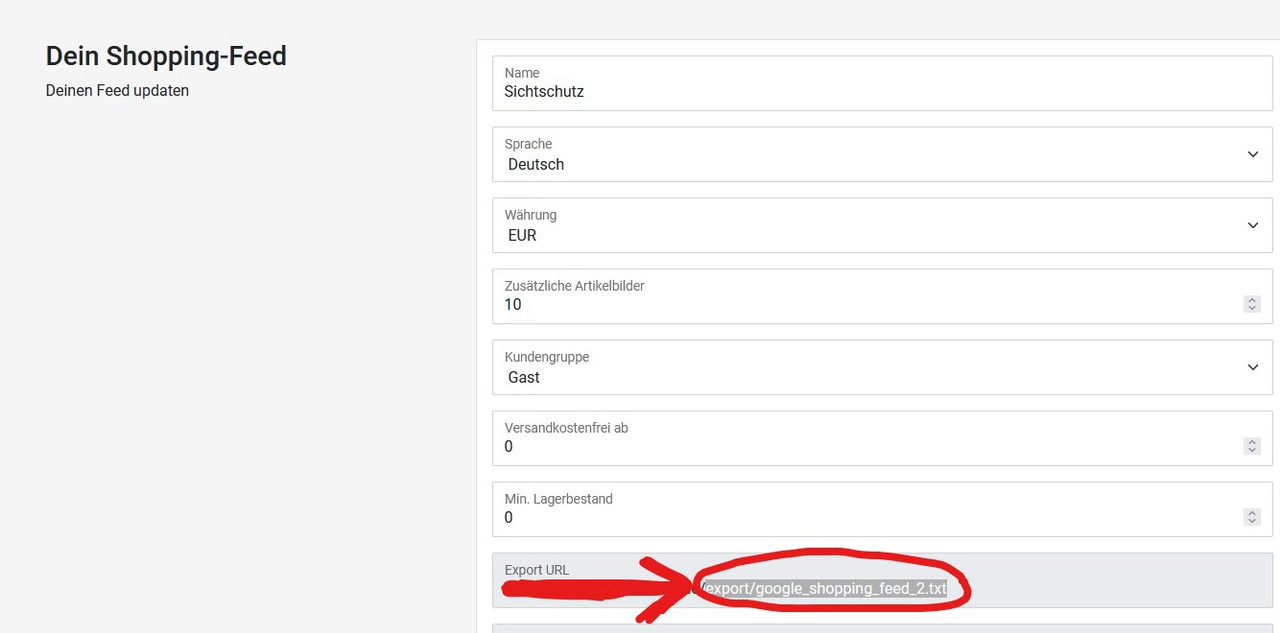Click the stepper of Zusätzliche Artikelbilder
The width and height of the screenshot is (1280, 633).
point(1252,304)
